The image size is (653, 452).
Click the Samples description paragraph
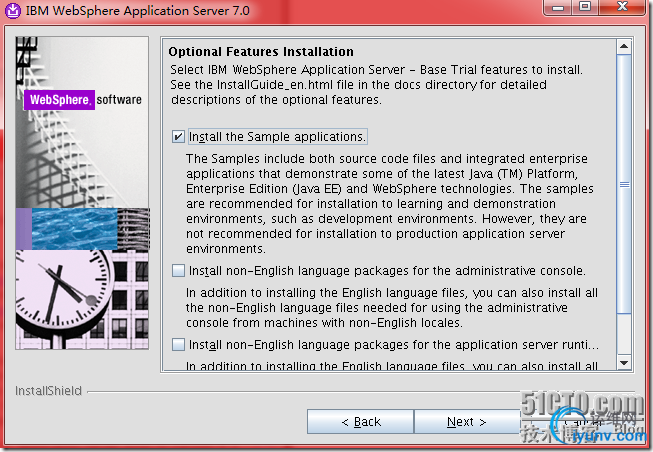[x=391, y=203]
